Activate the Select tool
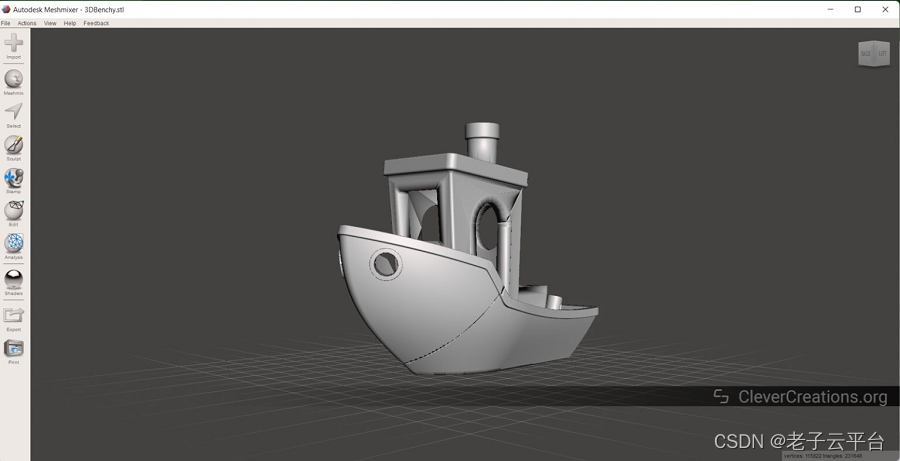The image size is (900, 461). coord(14,112)
